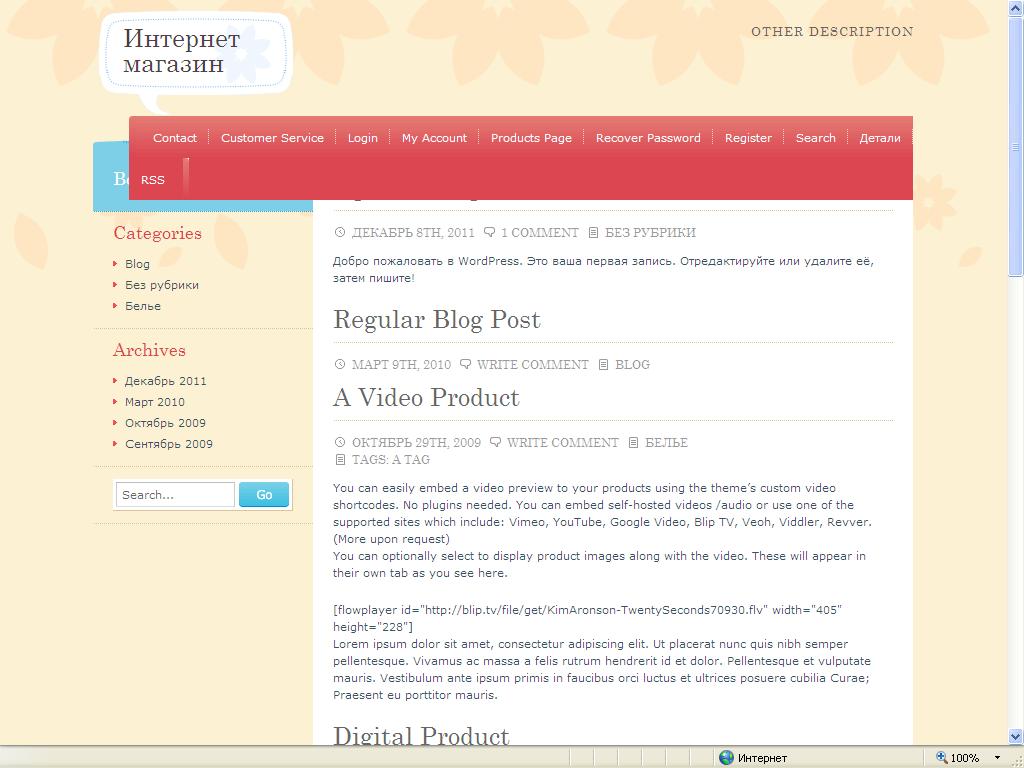Click БЕЛЬЕ category under A Video Product
The height and width of the screenshot is (768, 1024).
(x=666, y=442)
